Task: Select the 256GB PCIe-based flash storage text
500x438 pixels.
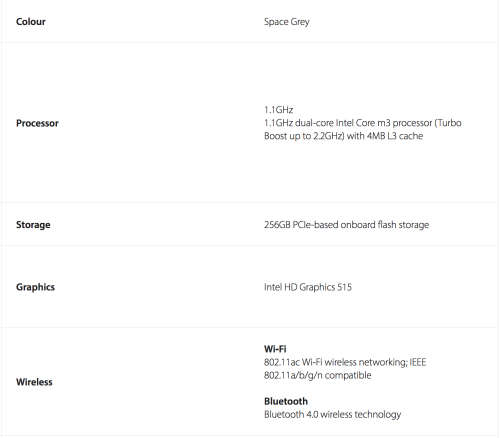Action: [x=347, y=225]
